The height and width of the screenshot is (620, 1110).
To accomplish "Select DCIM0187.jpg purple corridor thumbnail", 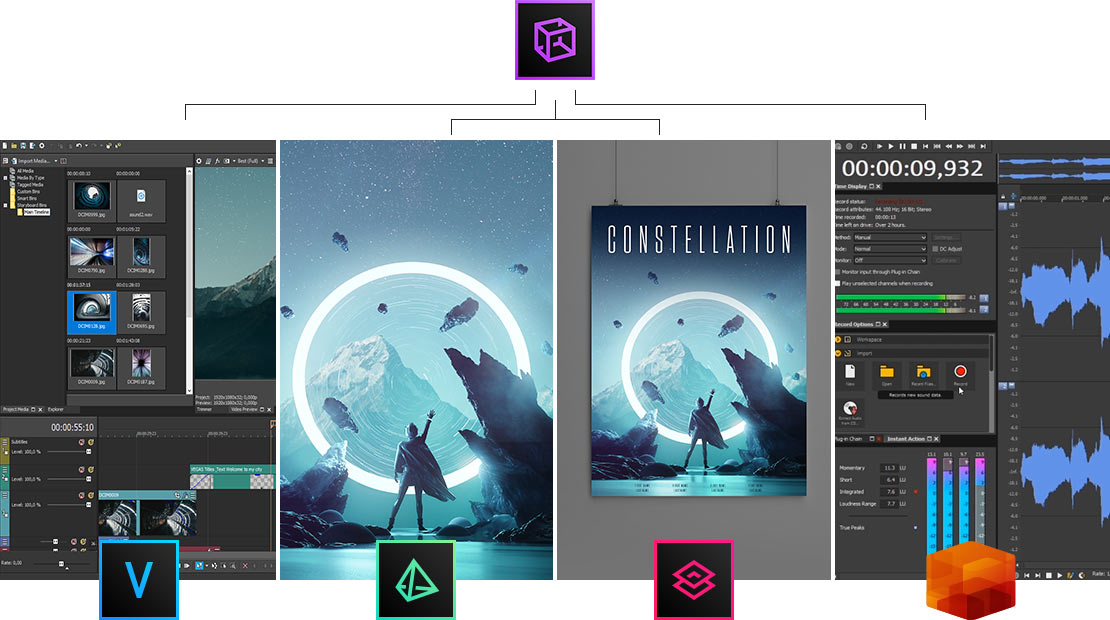I will [141, 367].
